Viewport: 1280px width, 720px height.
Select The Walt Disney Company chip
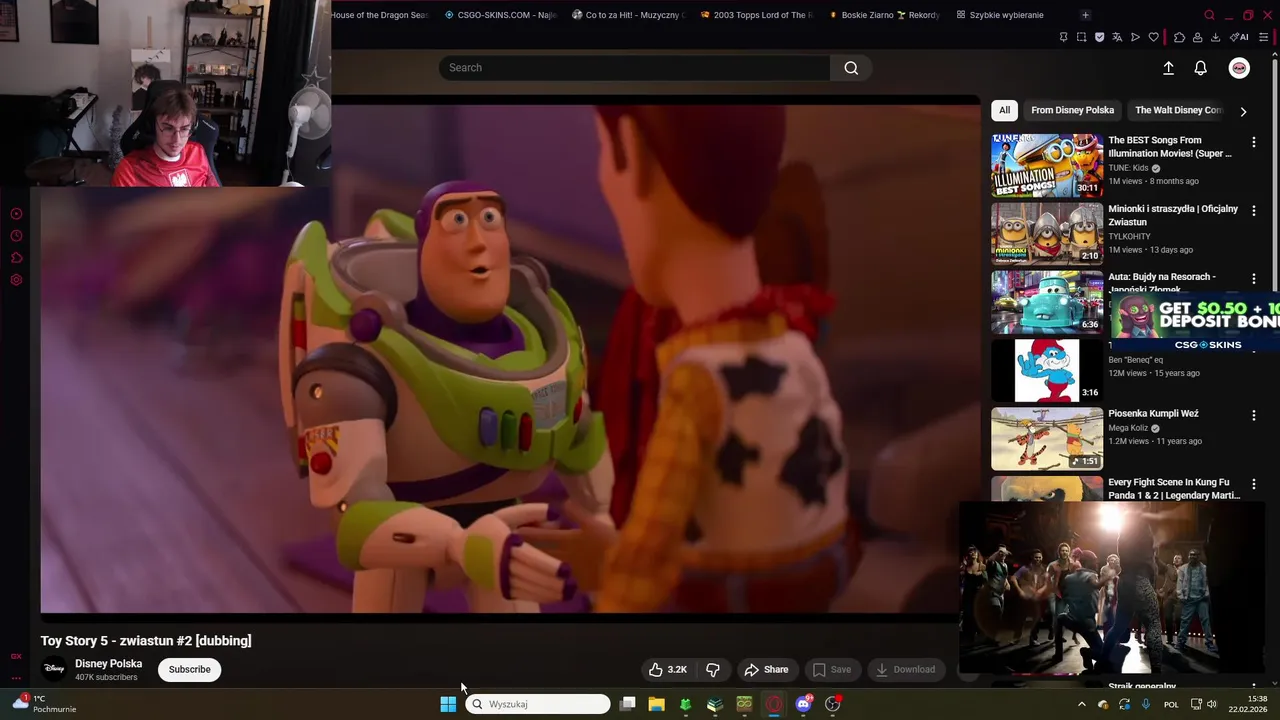[x=1178, y=110]
